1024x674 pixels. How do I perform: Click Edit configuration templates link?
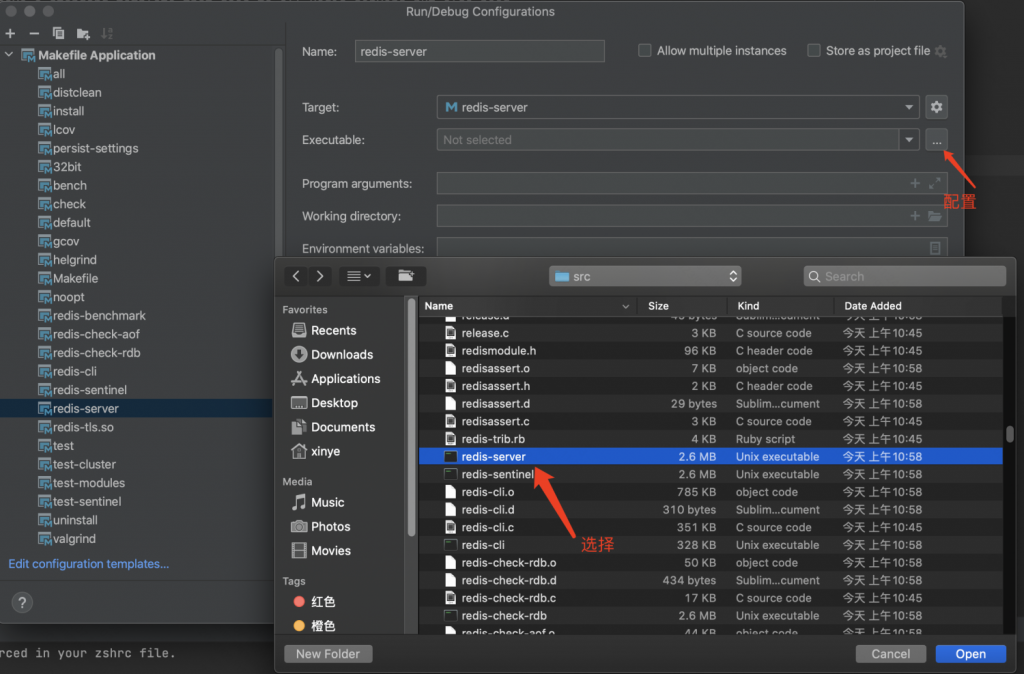89,564
